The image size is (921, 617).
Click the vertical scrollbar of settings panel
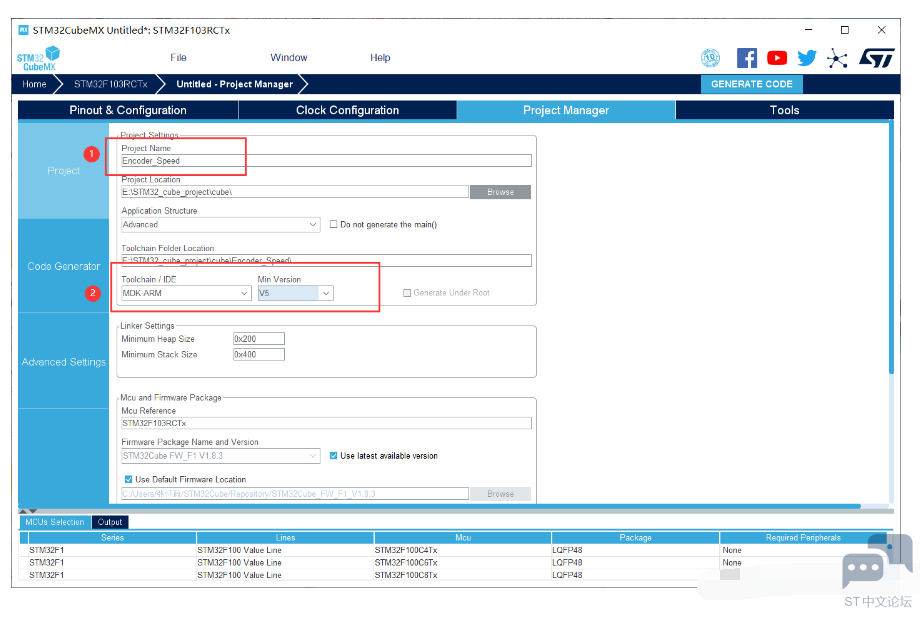point(891,247)
